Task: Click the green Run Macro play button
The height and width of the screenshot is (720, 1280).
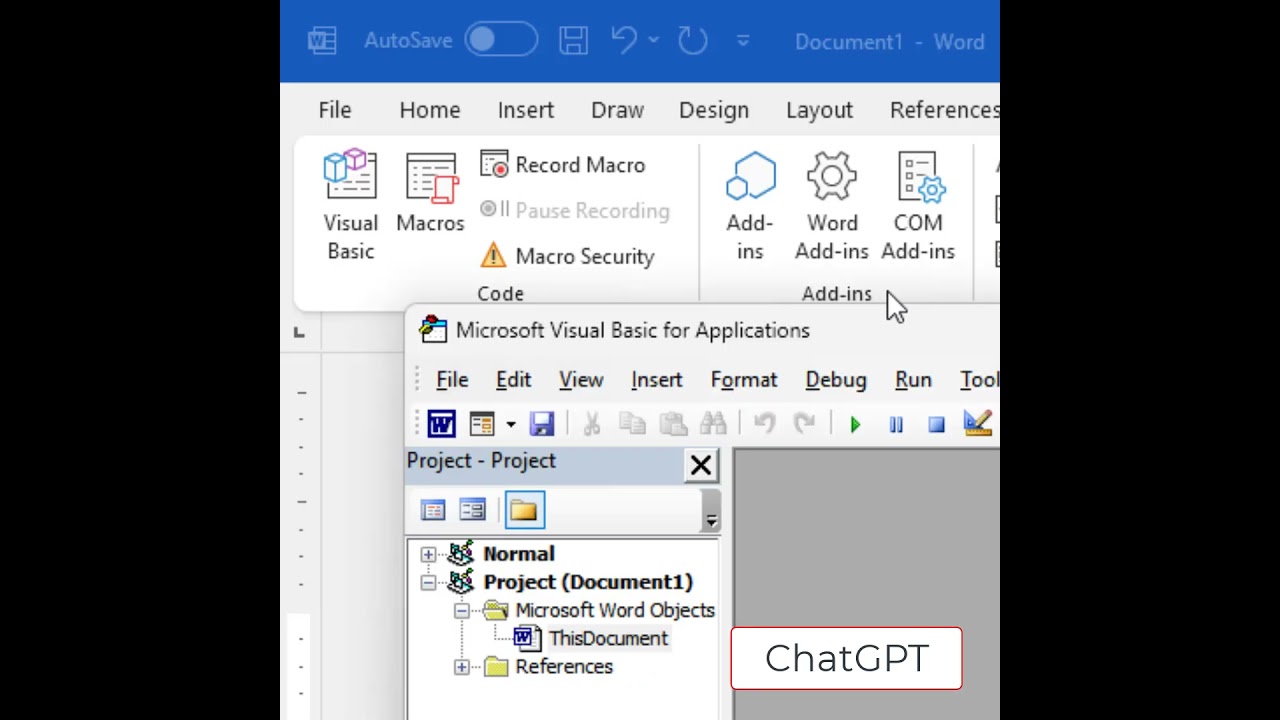Action: pos(855,424)
